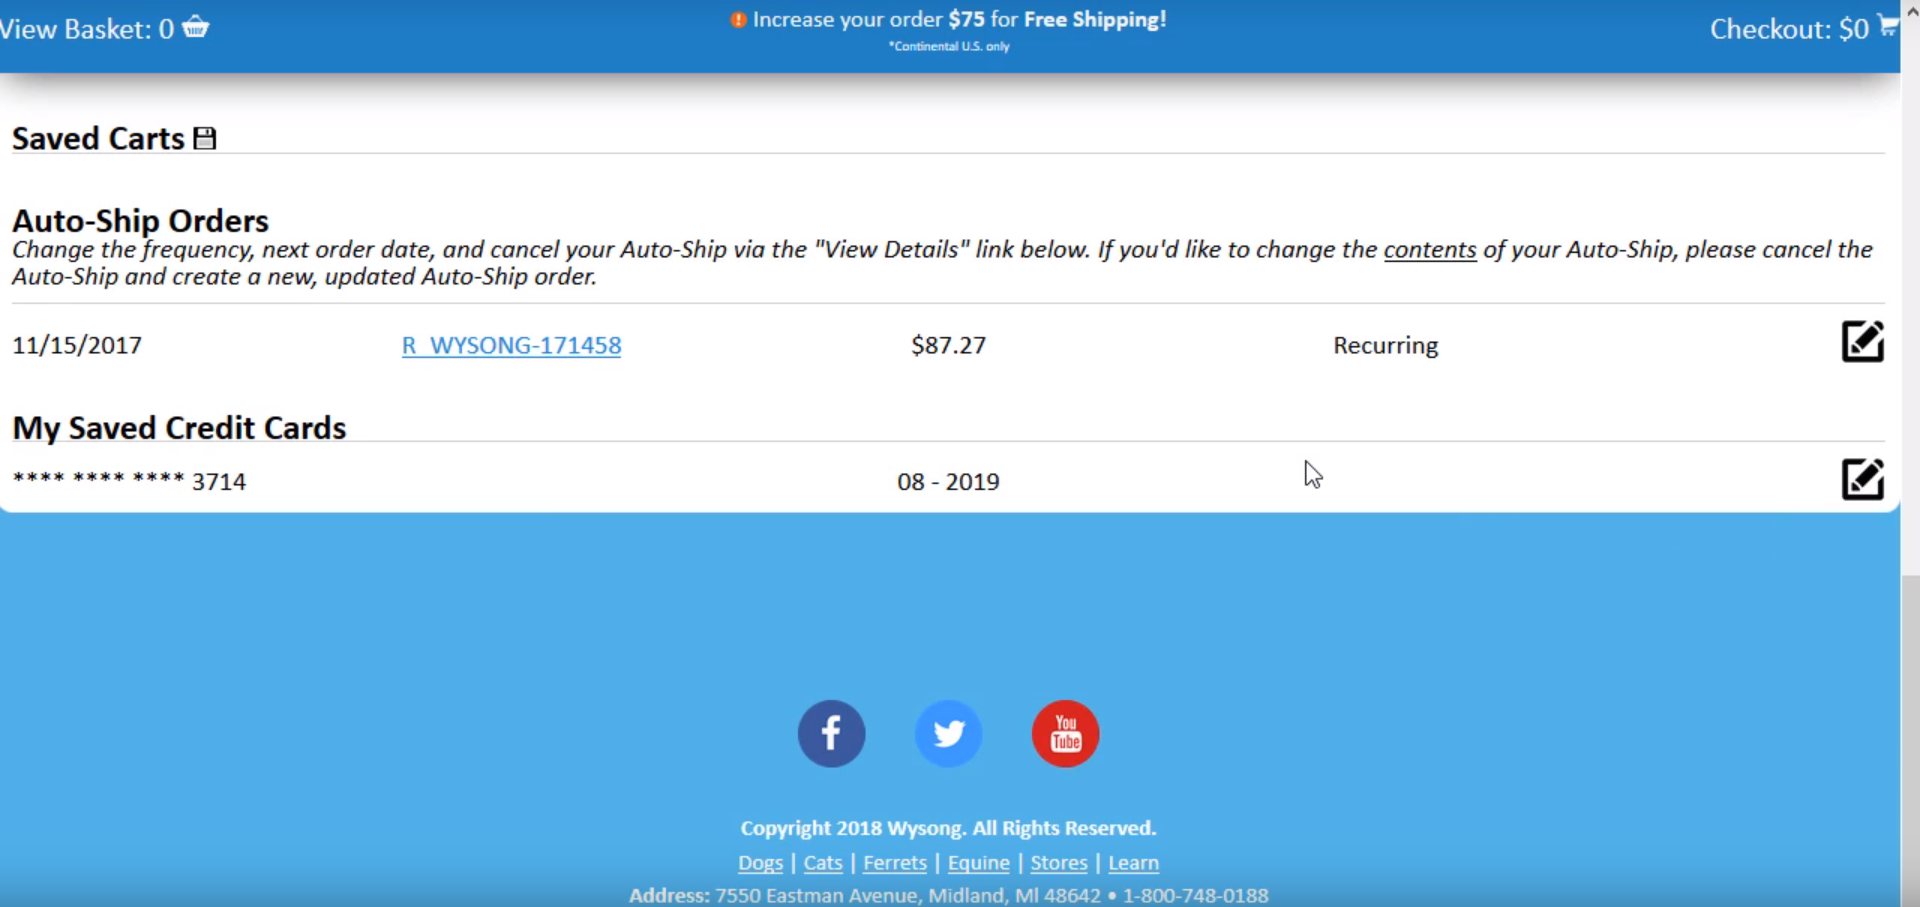1920x907 pixels.
Task: Edit the Recurring auto-ship order icon
Action: [x=1862, y=342]
